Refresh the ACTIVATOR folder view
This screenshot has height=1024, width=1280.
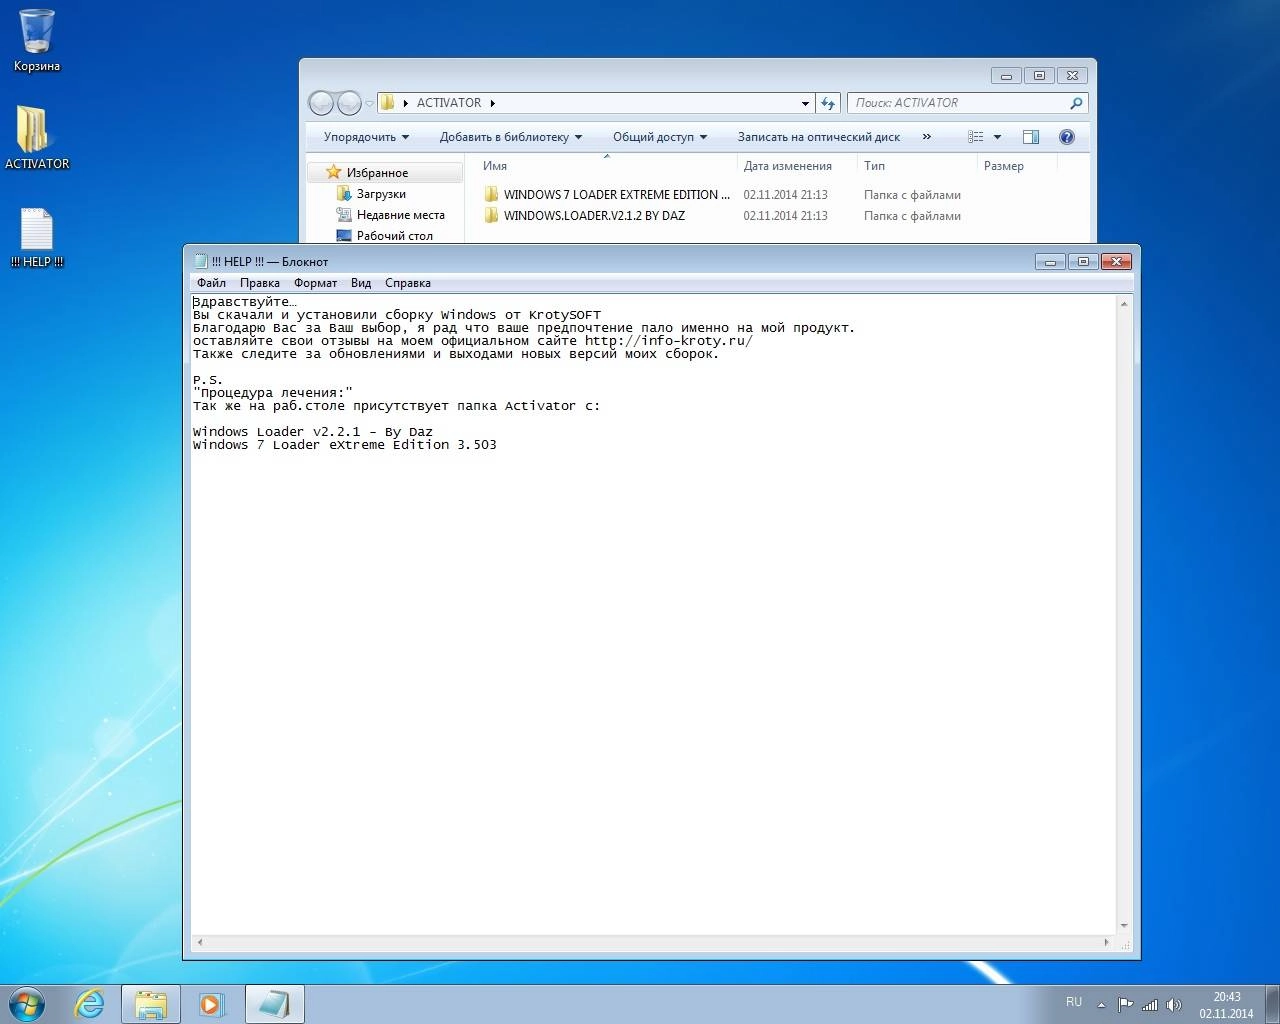(x=828, y=103)
